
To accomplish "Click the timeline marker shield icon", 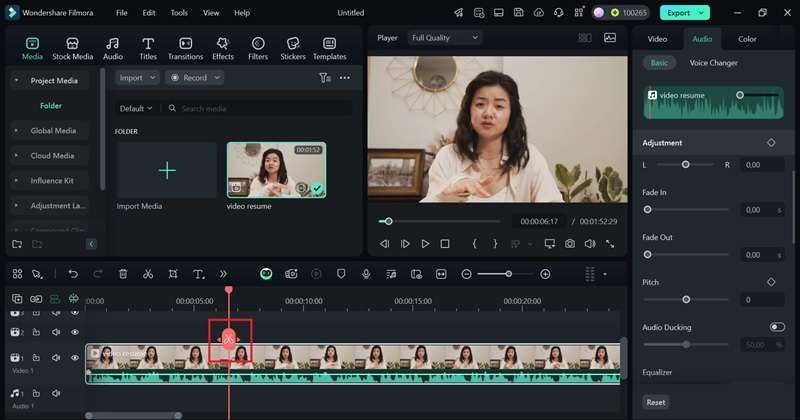I will tap(341, 274).
